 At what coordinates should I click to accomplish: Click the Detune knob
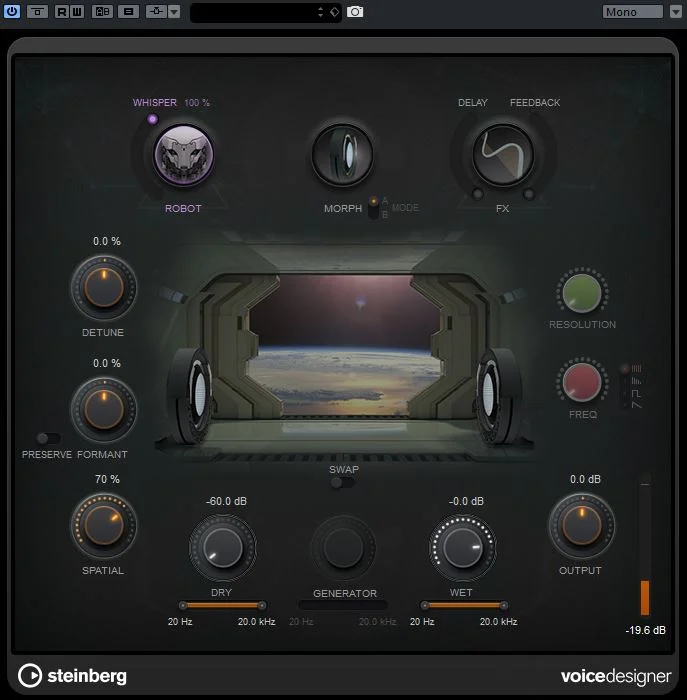[x=104, y=287]
